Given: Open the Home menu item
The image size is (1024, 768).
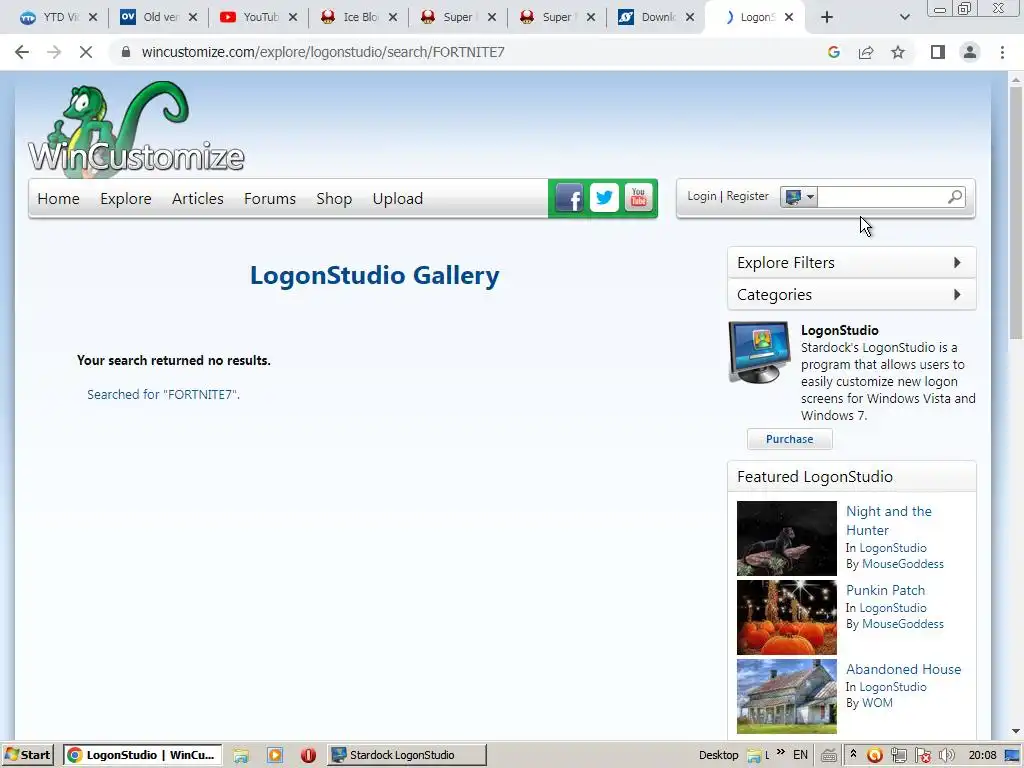Looking at the screenshot, I should (58, 199).
